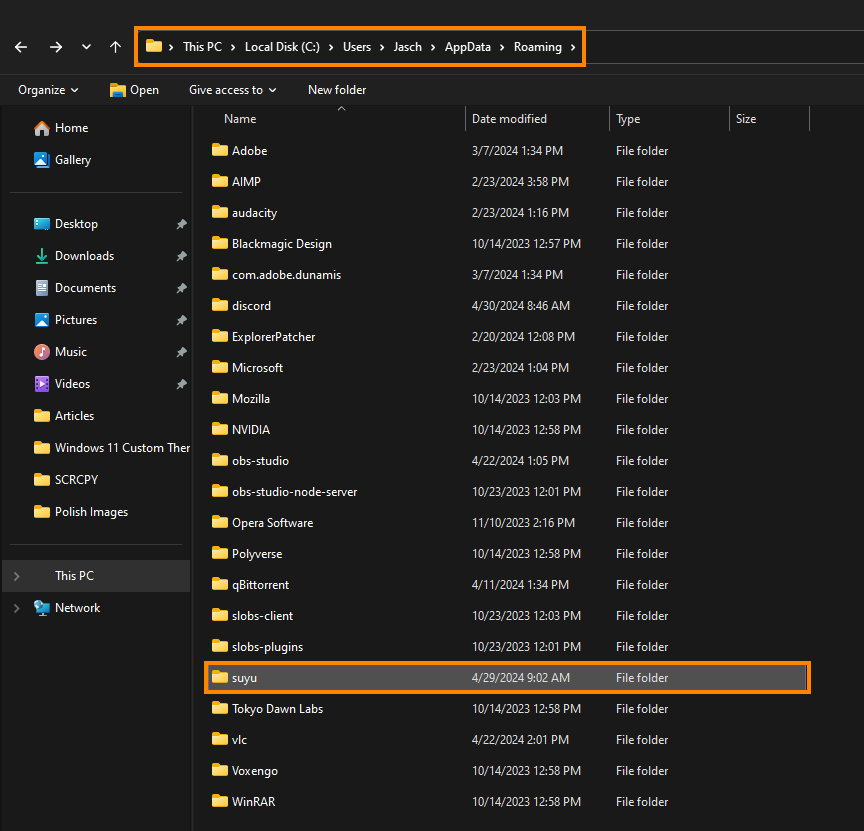This screenshot has height=831, width=864.
Task: Open recent locations dropdown chevron
Action: [86, 47]
